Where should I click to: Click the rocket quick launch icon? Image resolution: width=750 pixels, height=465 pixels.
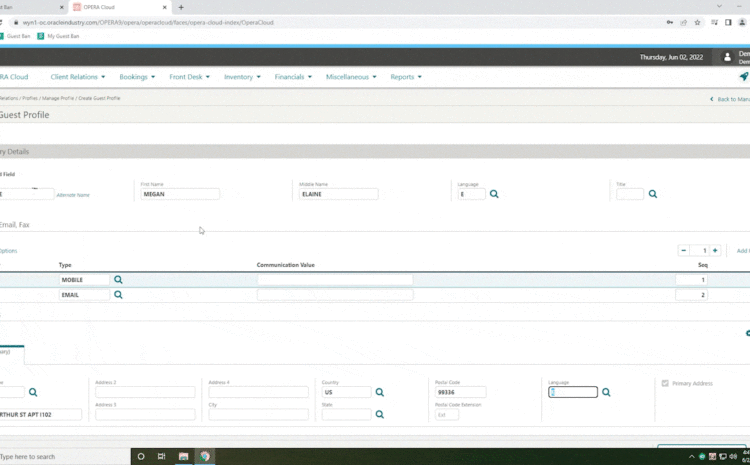coord(744,77)
